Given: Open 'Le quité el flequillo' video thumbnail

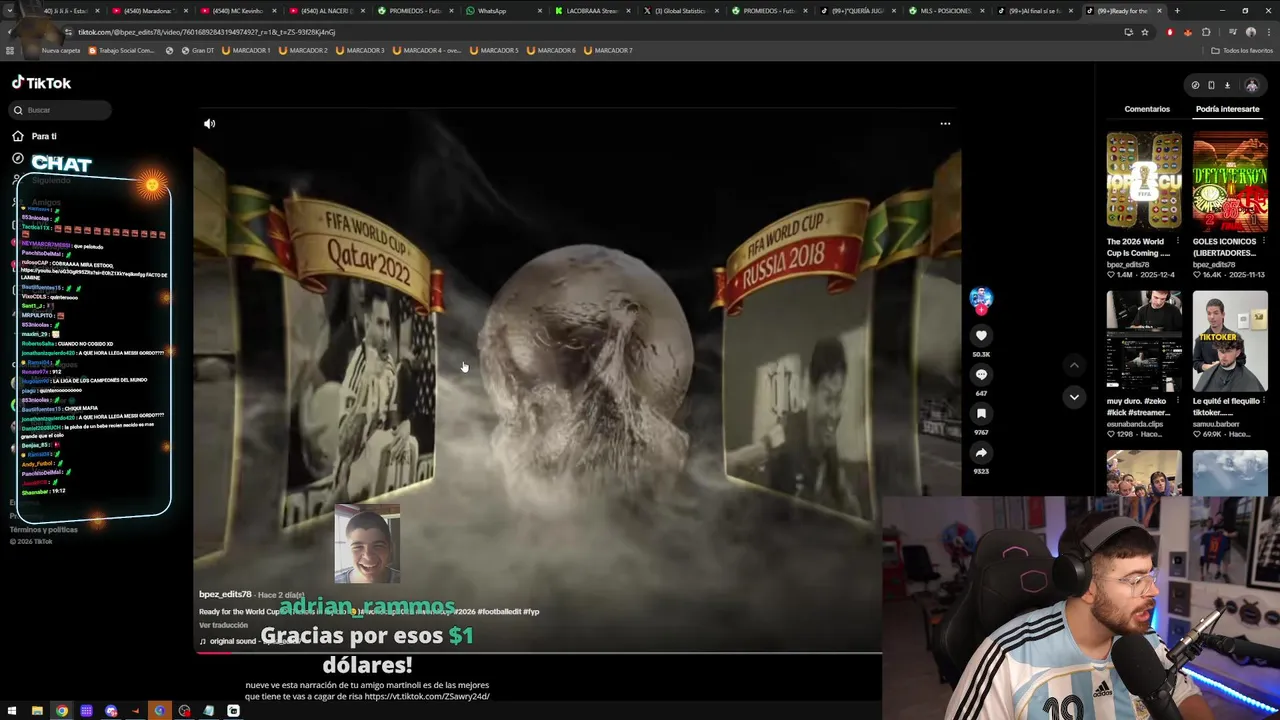Looking at the screenshot, I should click(1230, 341).
